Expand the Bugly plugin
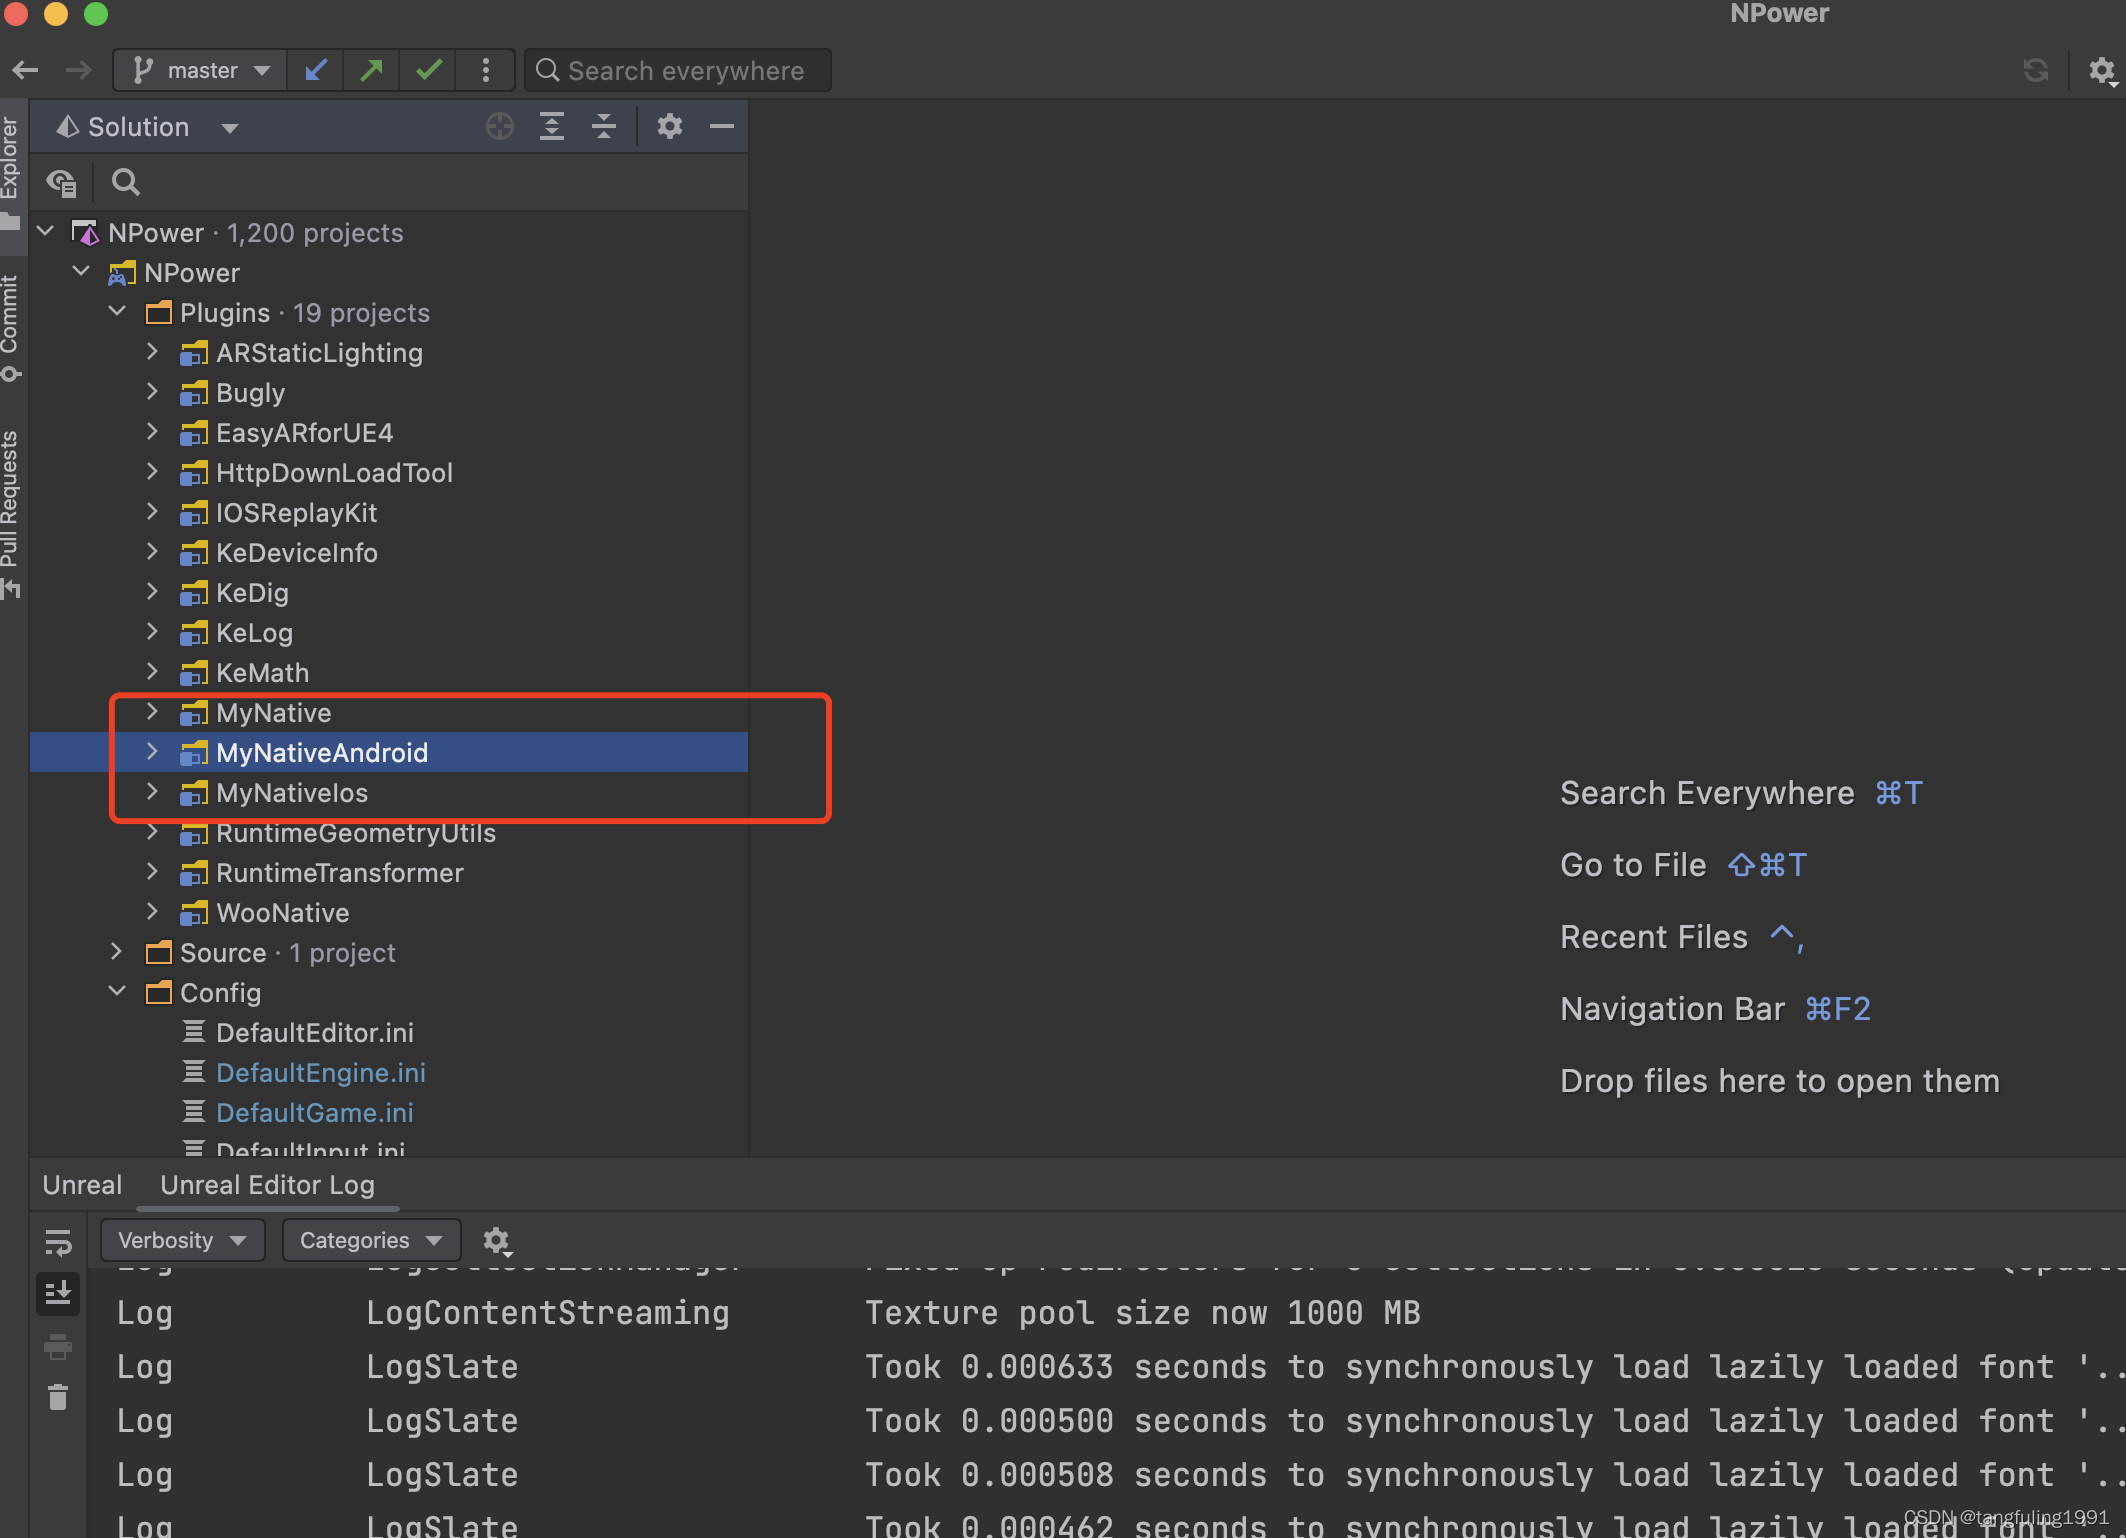This screenshot has height=1538, width=2126. (x=153, y=392)
